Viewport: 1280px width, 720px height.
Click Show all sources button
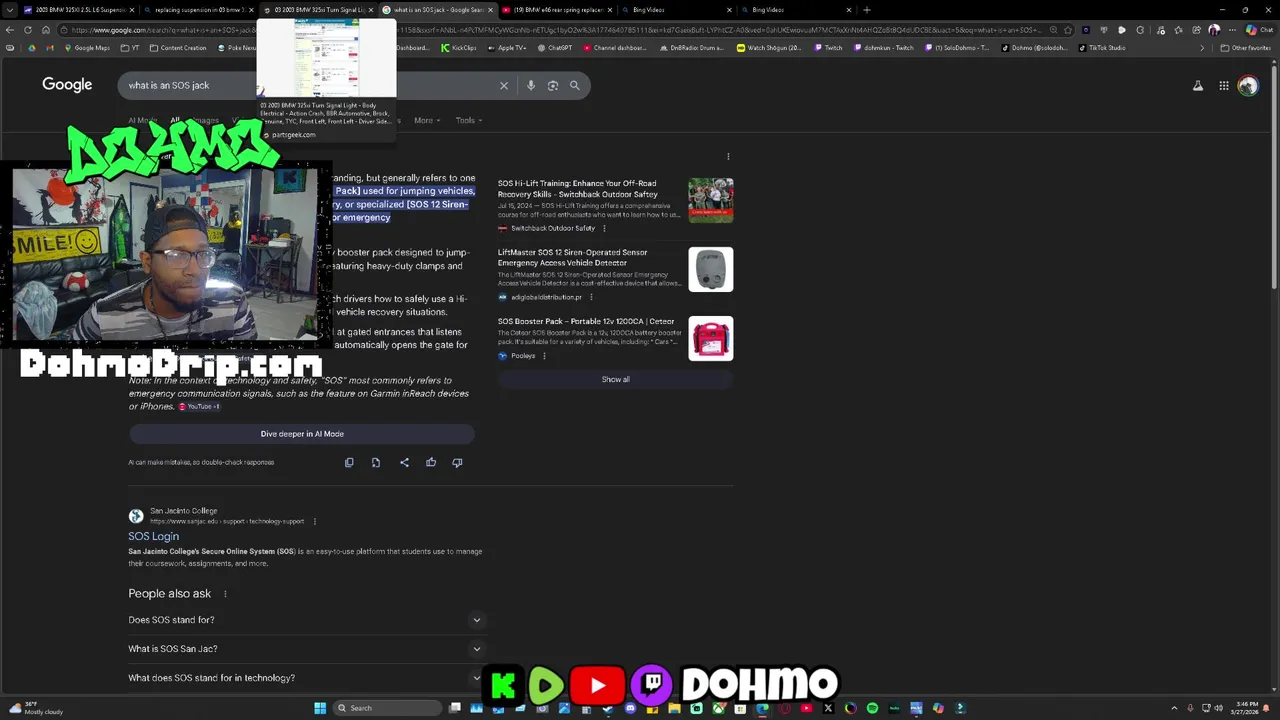pos(615,380)
